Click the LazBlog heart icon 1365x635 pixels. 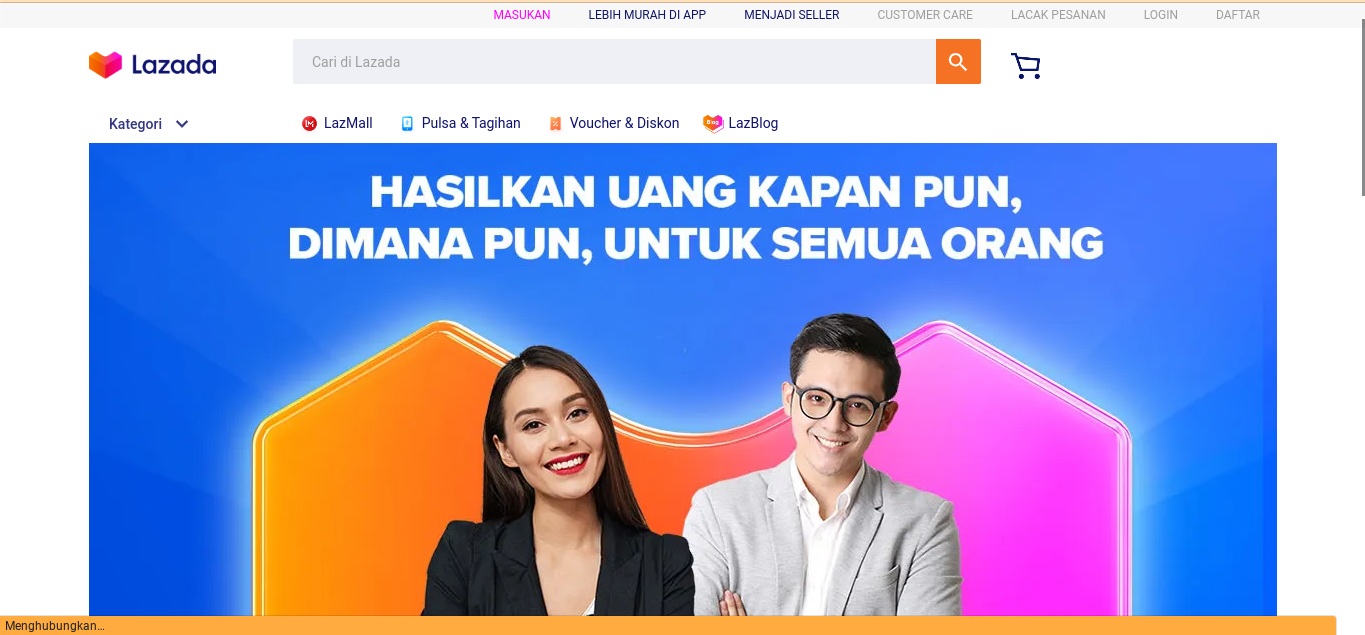pos(713,124)
